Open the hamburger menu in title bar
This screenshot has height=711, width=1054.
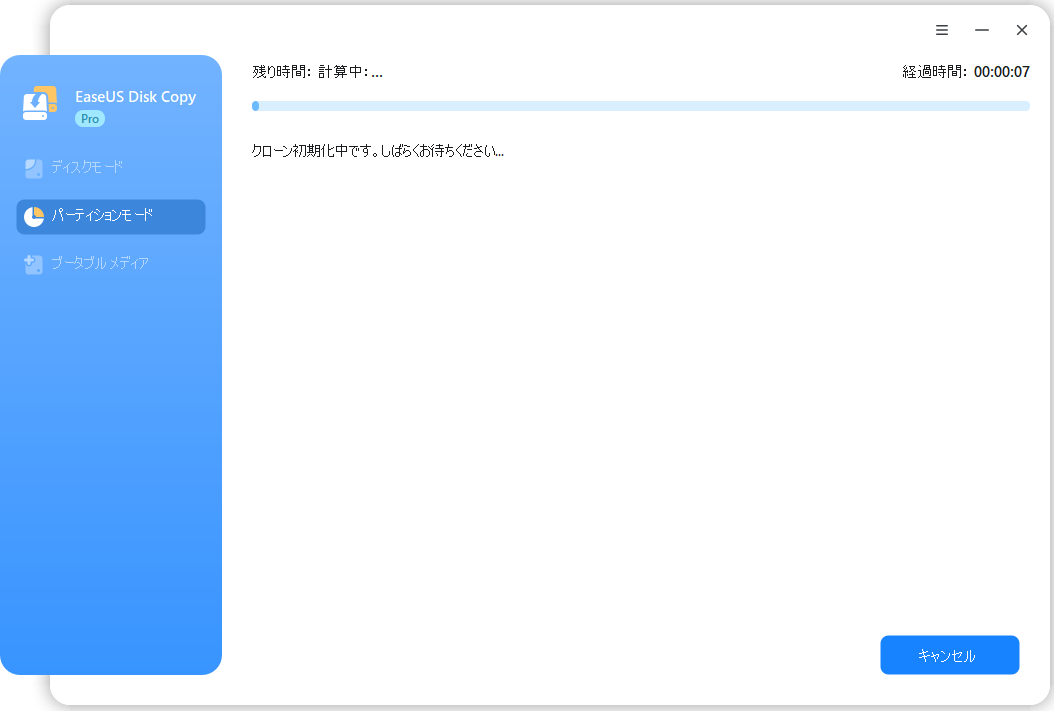click(942, 30)
